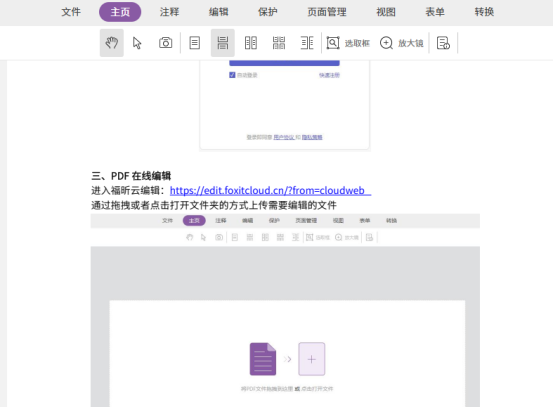554x408 pixels.
Task: Activate the 选取框 marquee zoom tool
Action: pyautogui.click(x=348, y=43)
